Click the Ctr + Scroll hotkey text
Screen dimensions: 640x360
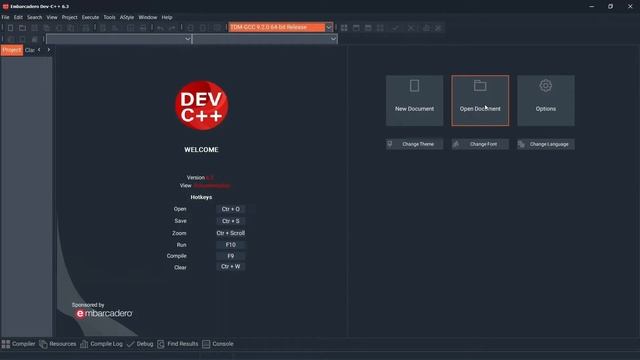(x=231, y=233)
